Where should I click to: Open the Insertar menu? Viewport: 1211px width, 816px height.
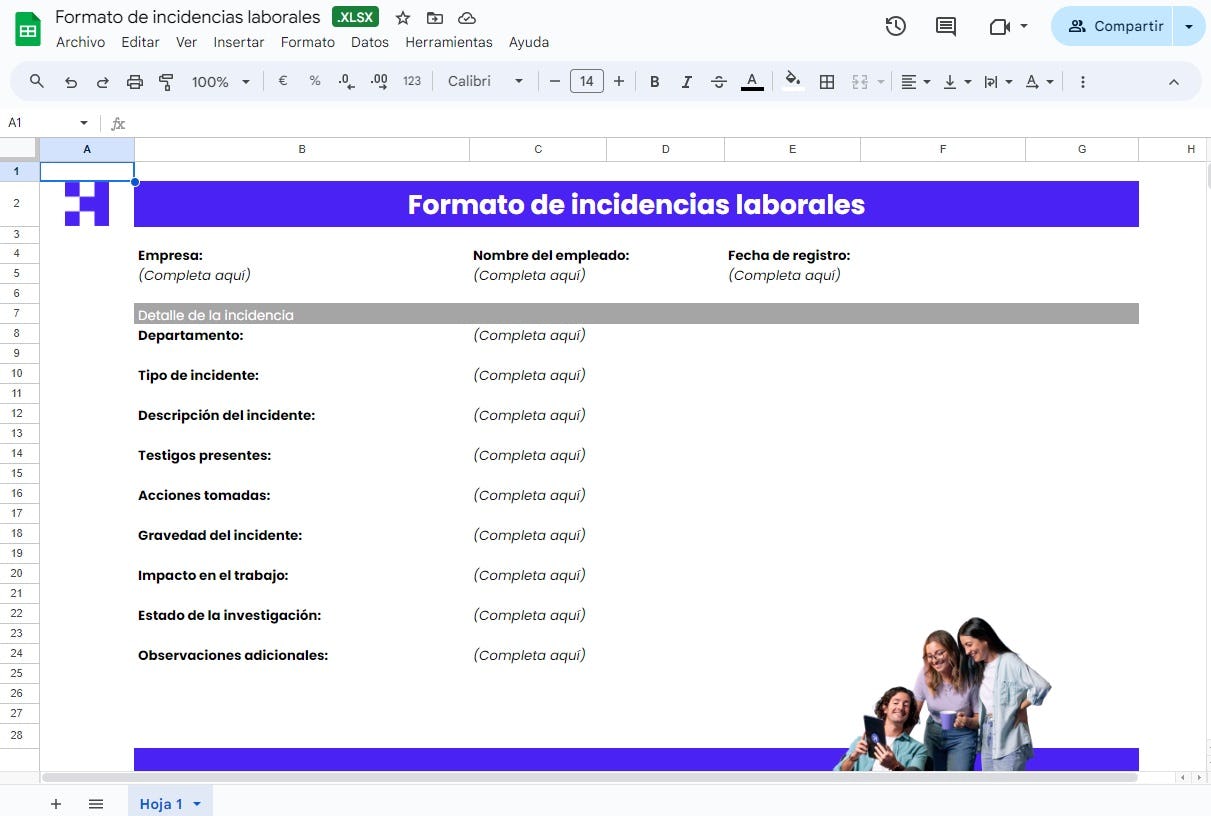[239, 42]
